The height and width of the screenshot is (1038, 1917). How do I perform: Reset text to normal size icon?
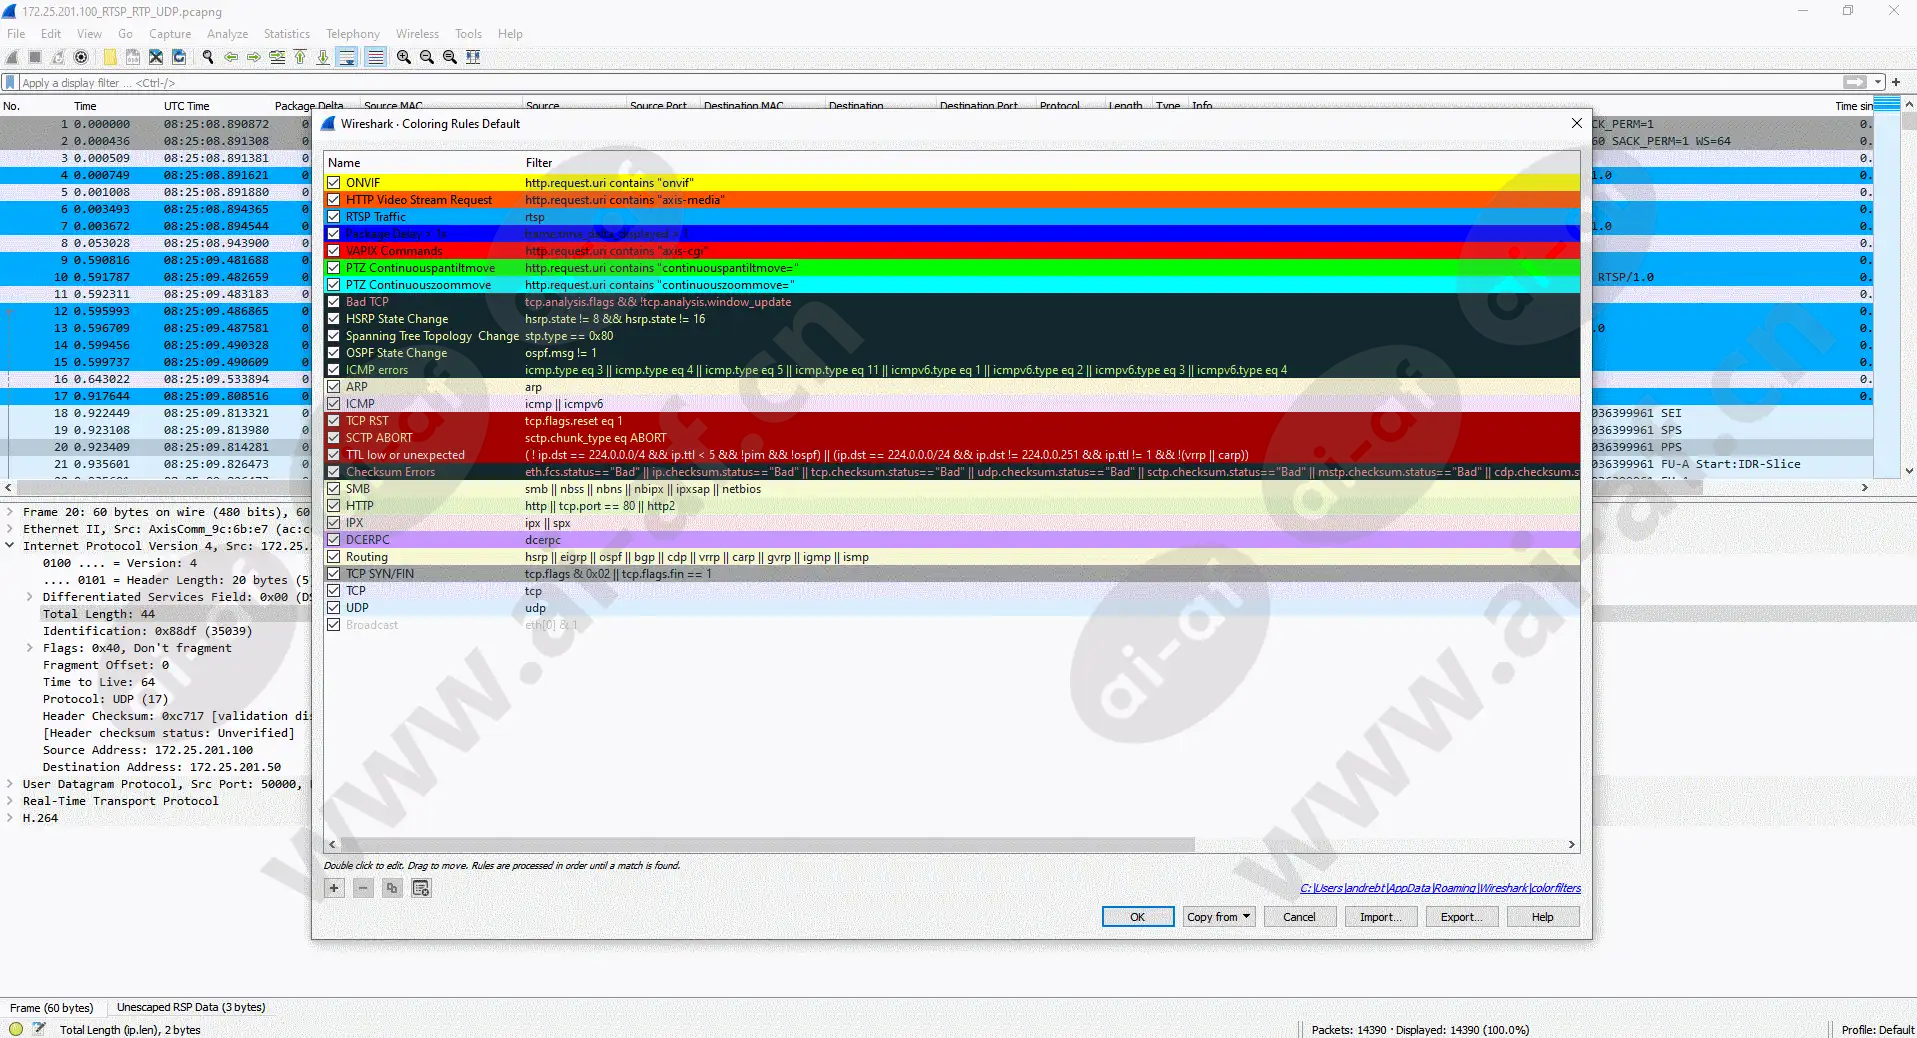click(x=450, y=57)
